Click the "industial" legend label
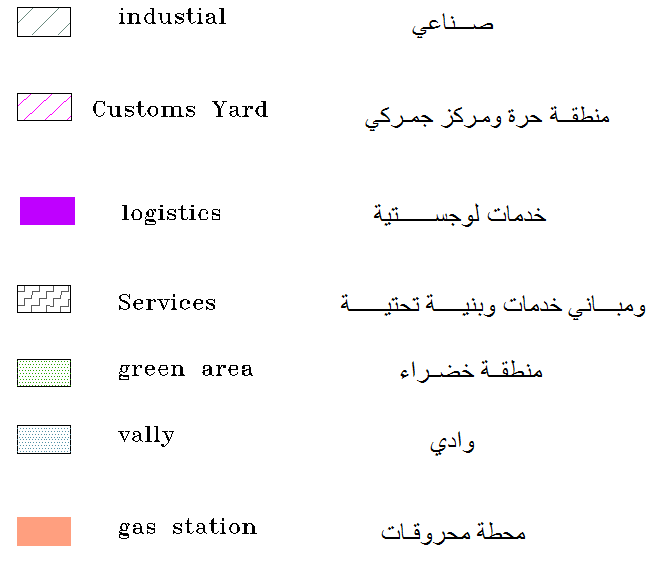The image size is (646, 587). [x=172, y=17]
